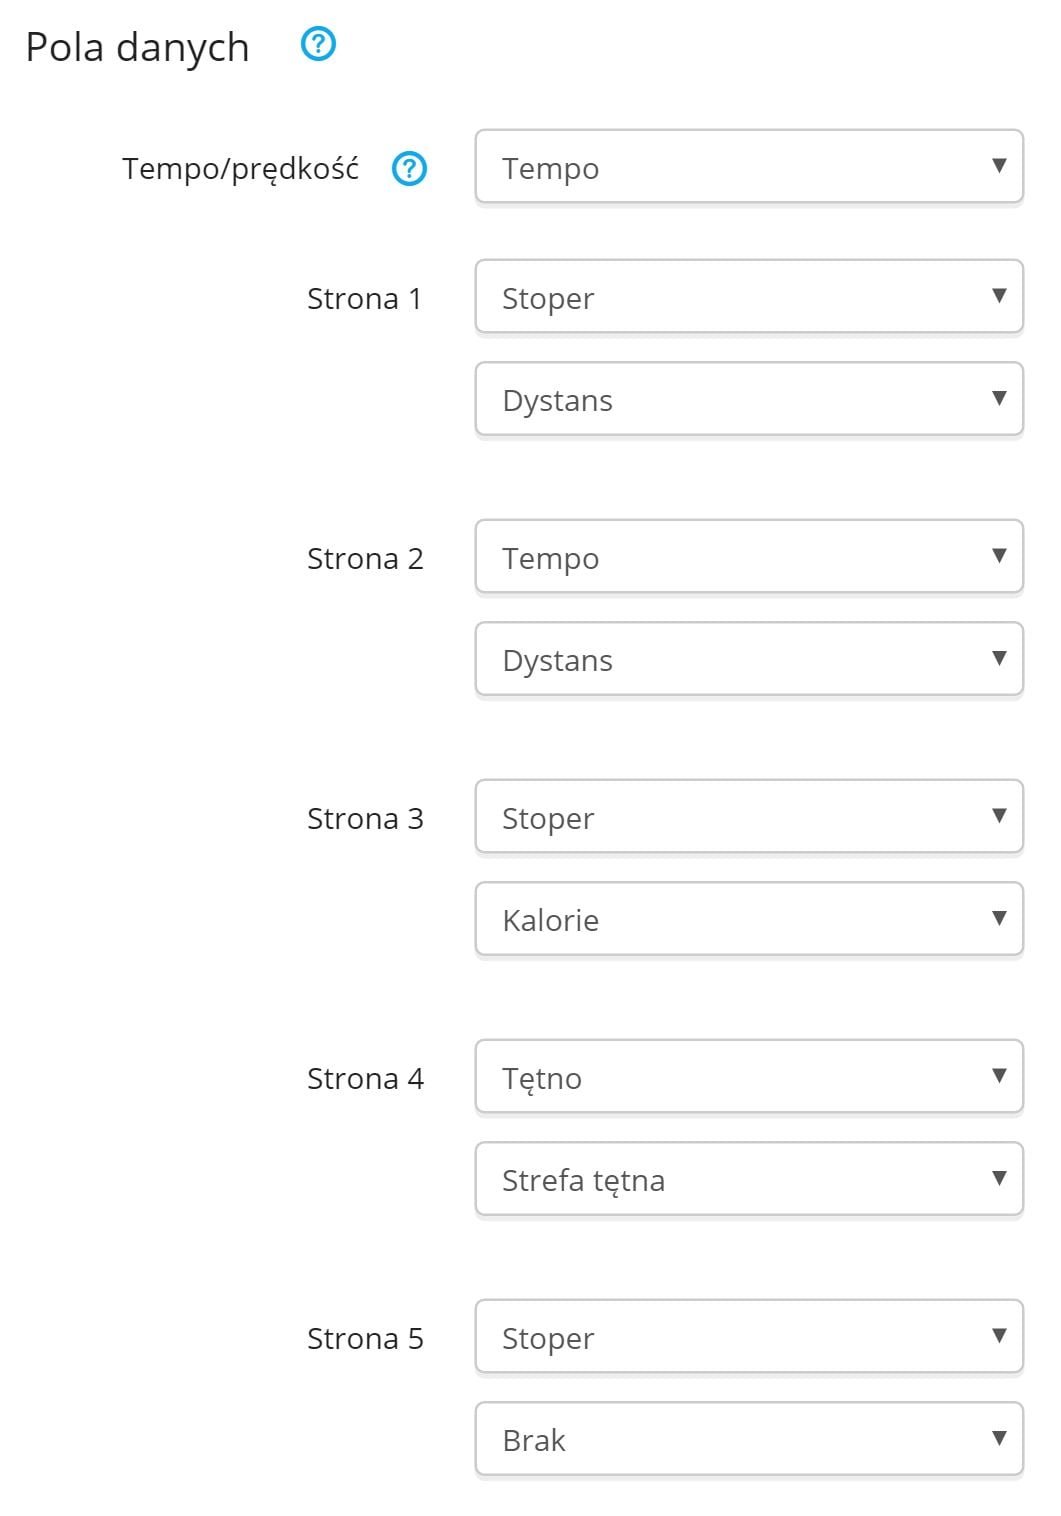Expand the Kalorie dropdown
This screenshot has height=1516, width=1061.
click(x=749, y=918)
